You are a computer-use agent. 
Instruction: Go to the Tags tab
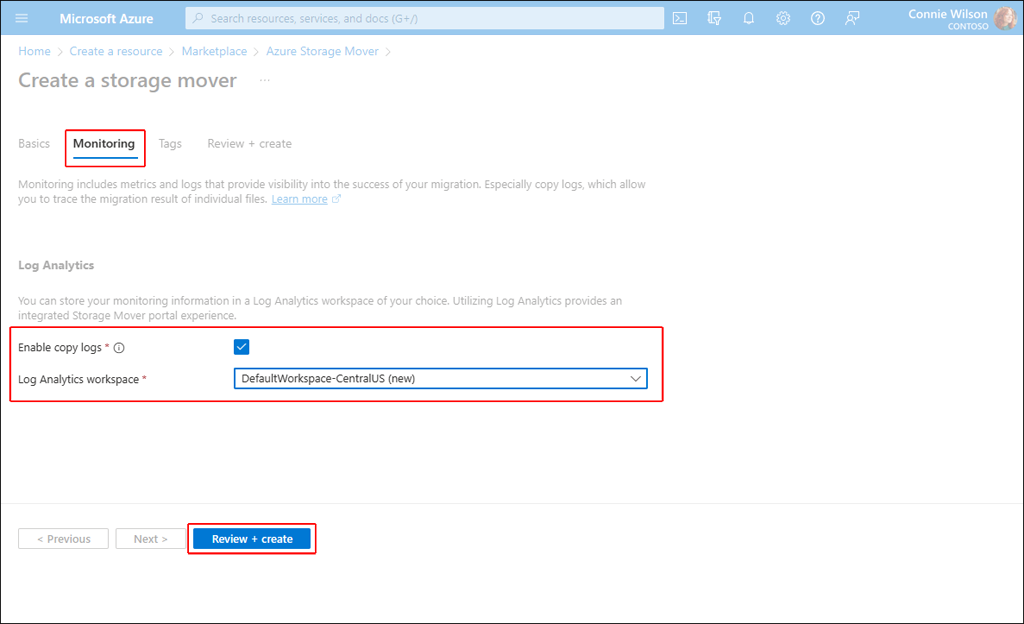(170, 144)
